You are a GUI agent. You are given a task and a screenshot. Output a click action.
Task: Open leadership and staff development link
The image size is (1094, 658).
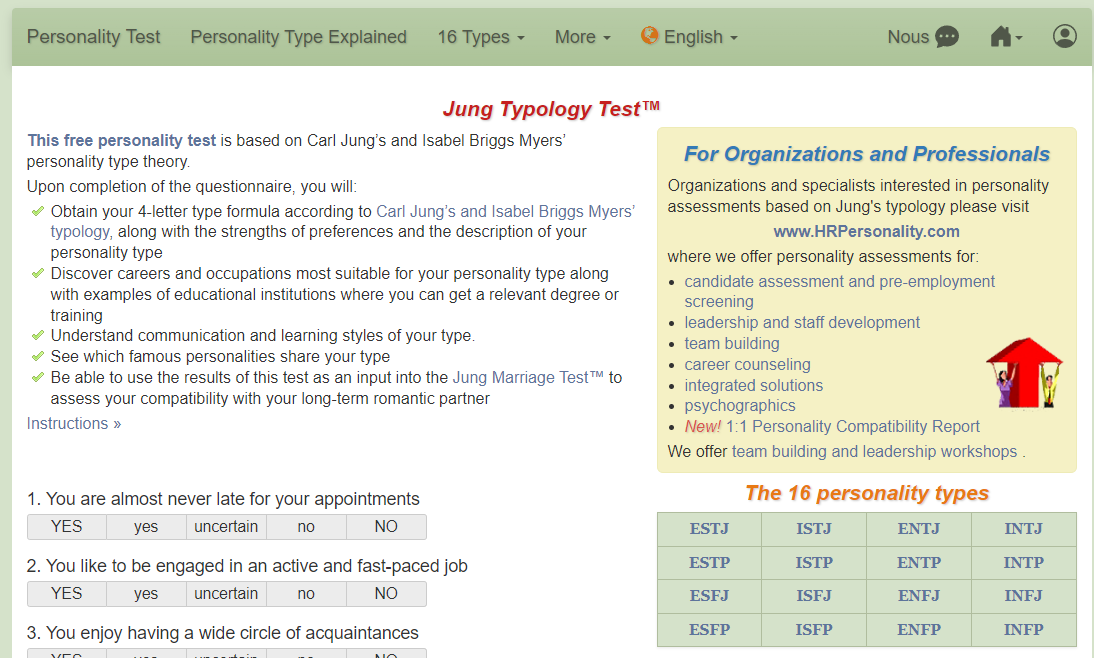coord(802,322)
